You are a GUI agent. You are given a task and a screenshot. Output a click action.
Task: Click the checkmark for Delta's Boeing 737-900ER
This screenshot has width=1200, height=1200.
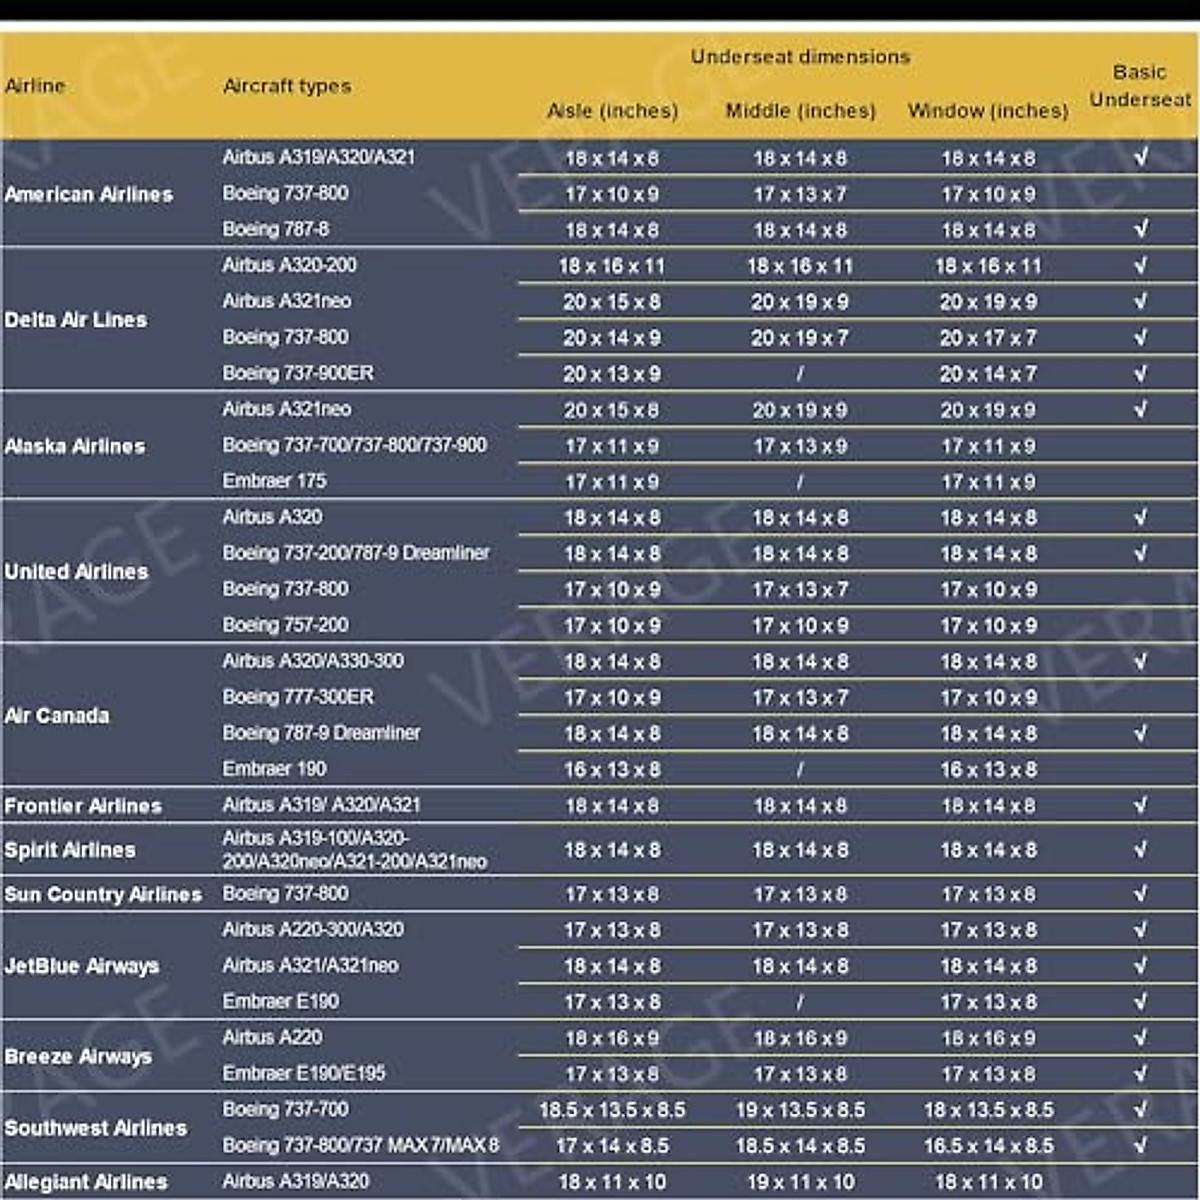1140,373
